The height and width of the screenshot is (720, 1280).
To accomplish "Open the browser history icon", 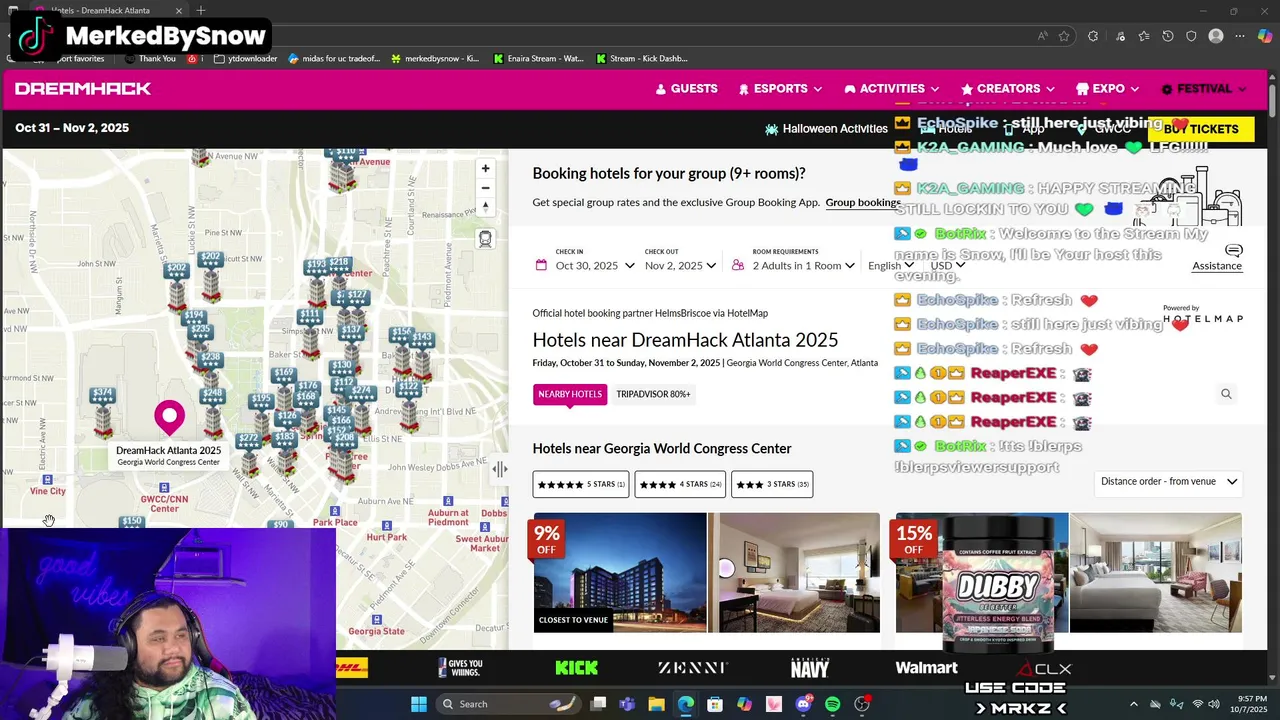I will (1167, 36).
